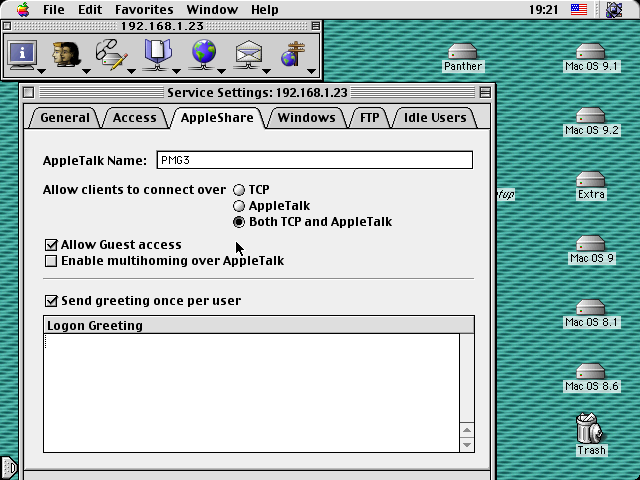The image size is (640, 480).
Task: Select the AppleTalk radio button
Action: point(239,206)
